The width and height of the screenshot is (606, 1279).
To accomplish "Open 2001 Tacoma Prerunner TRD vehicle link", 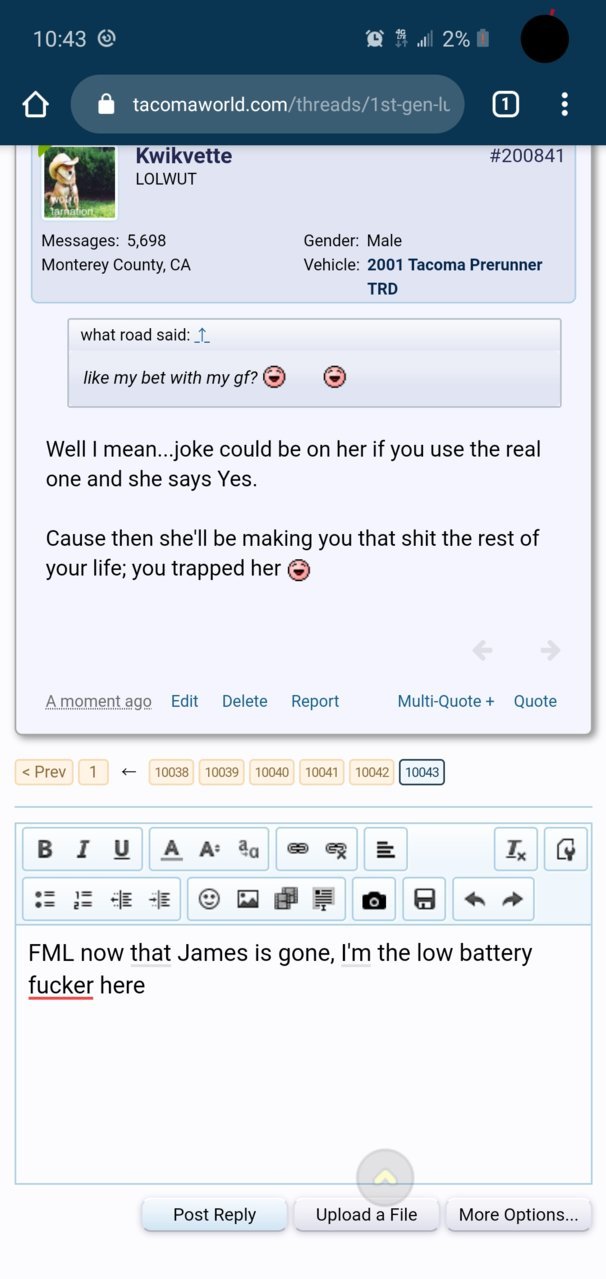I will pyautogui.click(x=455, y=276).
